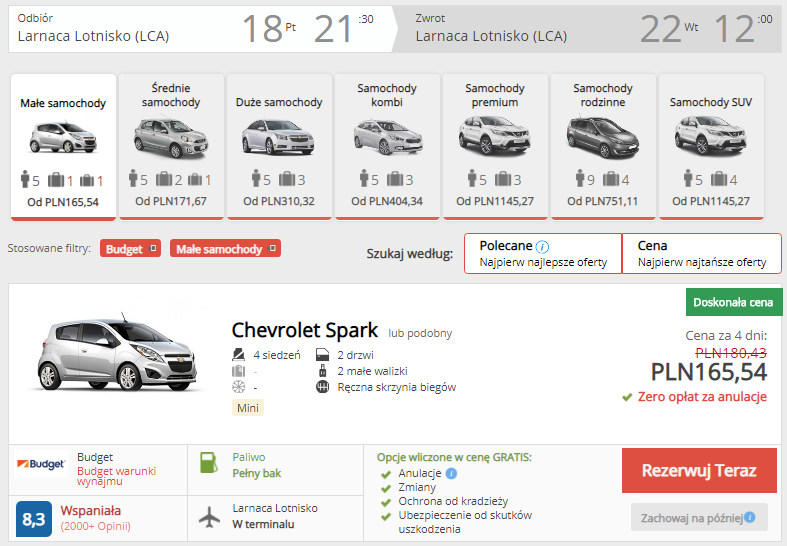Click luggage icon in Duże samochody card

[287, 179]
